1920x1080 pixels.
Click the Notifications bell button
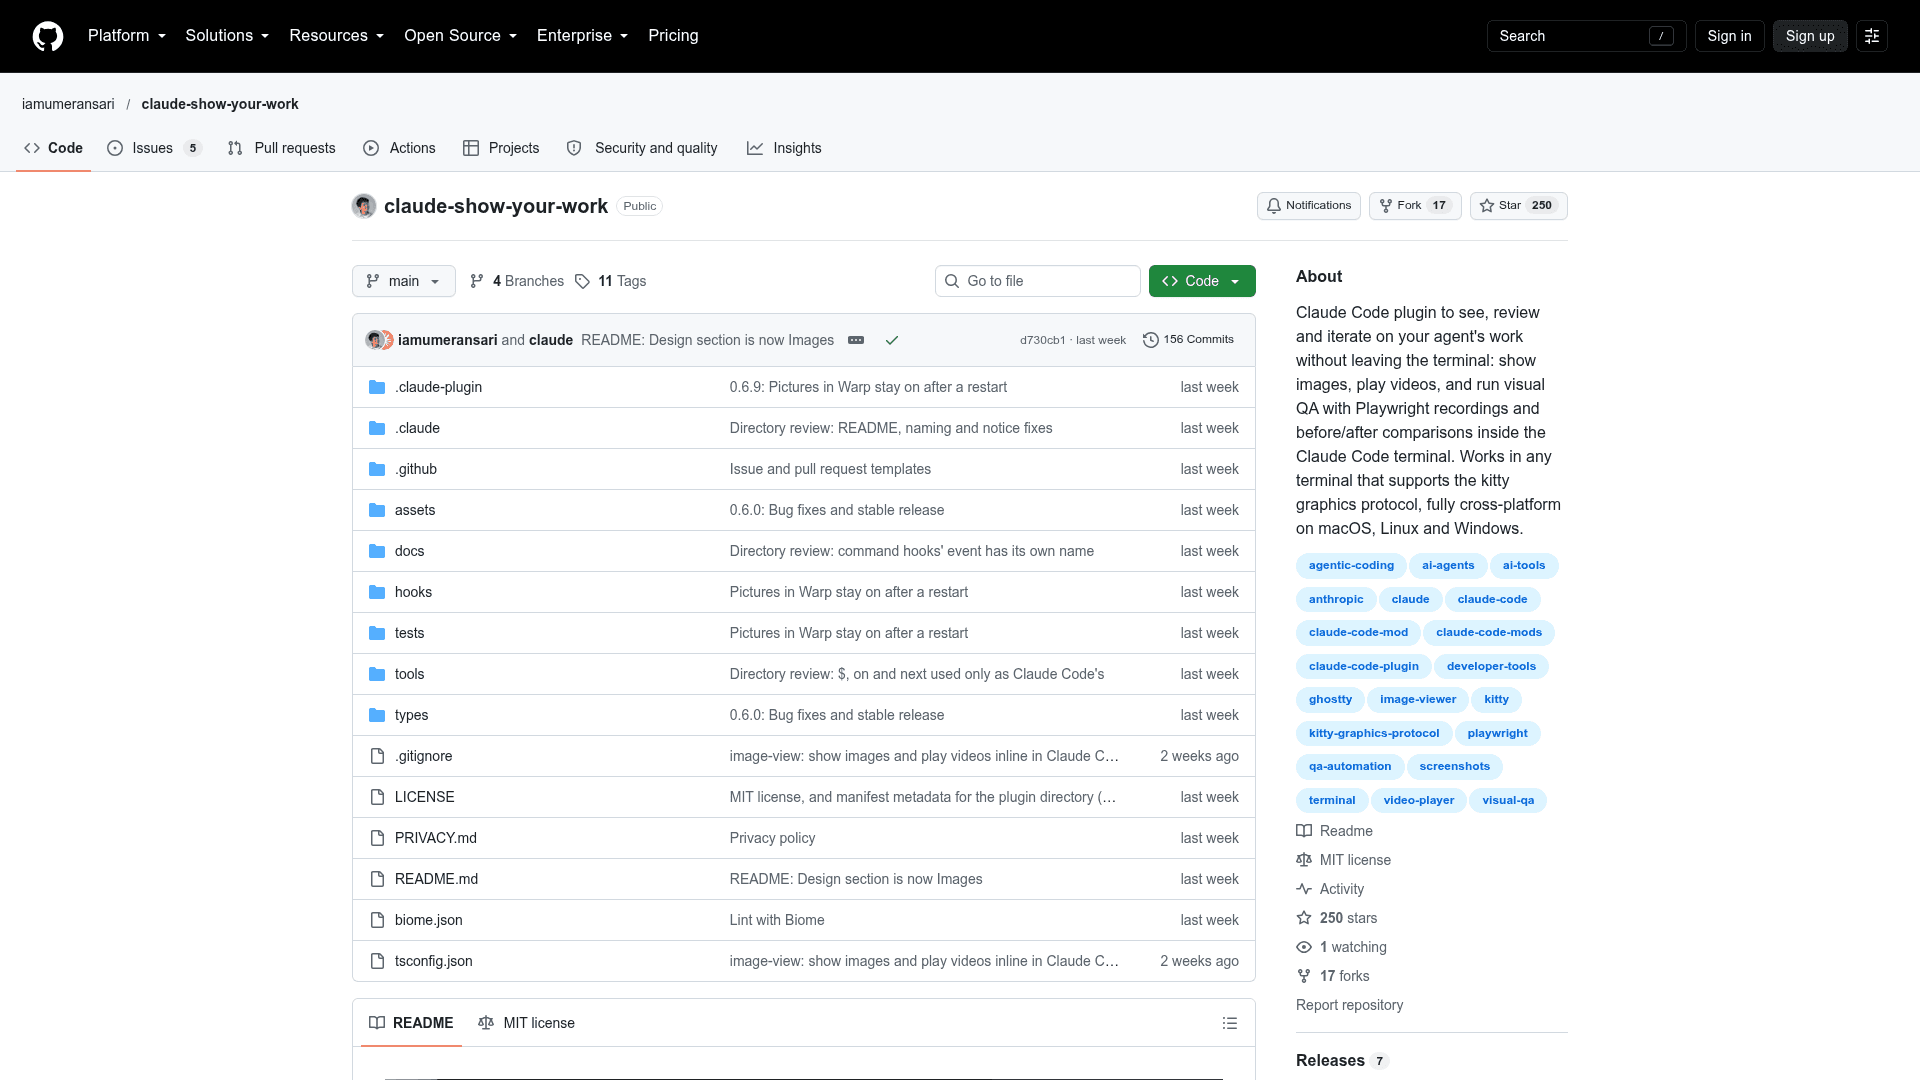point(1309,206)
